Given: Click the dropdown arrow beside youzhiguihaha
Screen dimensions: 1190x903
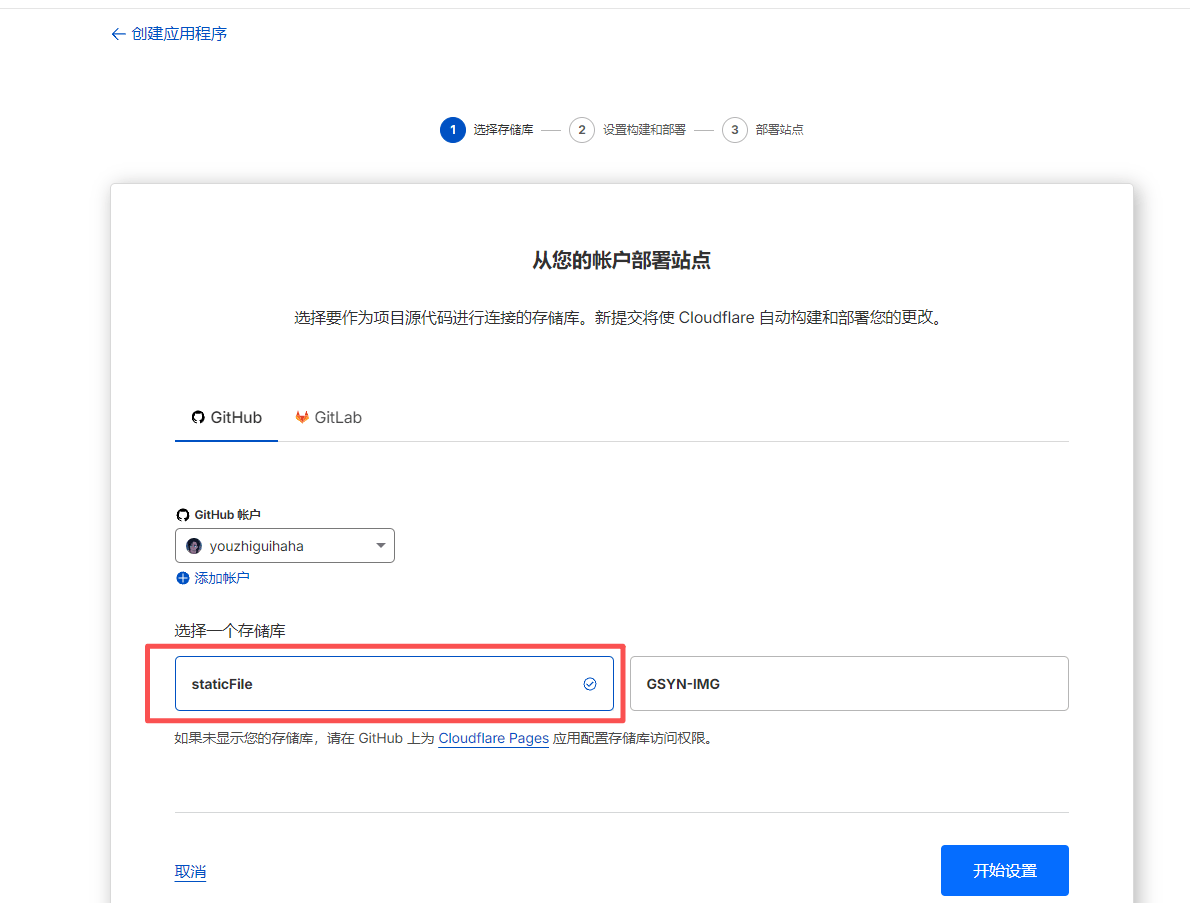Looking at the screenshot, I should pyautogui.click(x=380, y=545).
